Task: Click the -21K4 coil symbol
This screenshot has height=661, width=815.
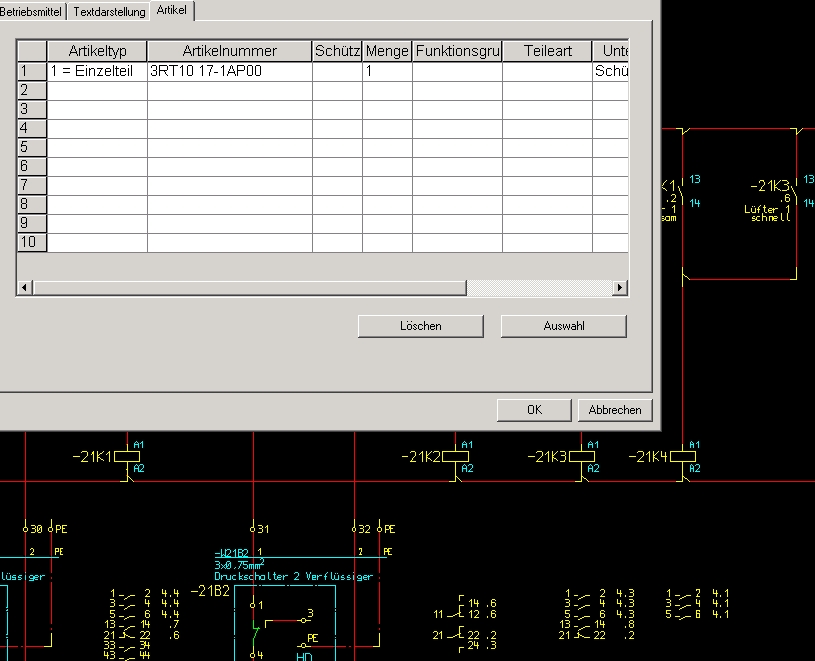Action: coord(682,456)
